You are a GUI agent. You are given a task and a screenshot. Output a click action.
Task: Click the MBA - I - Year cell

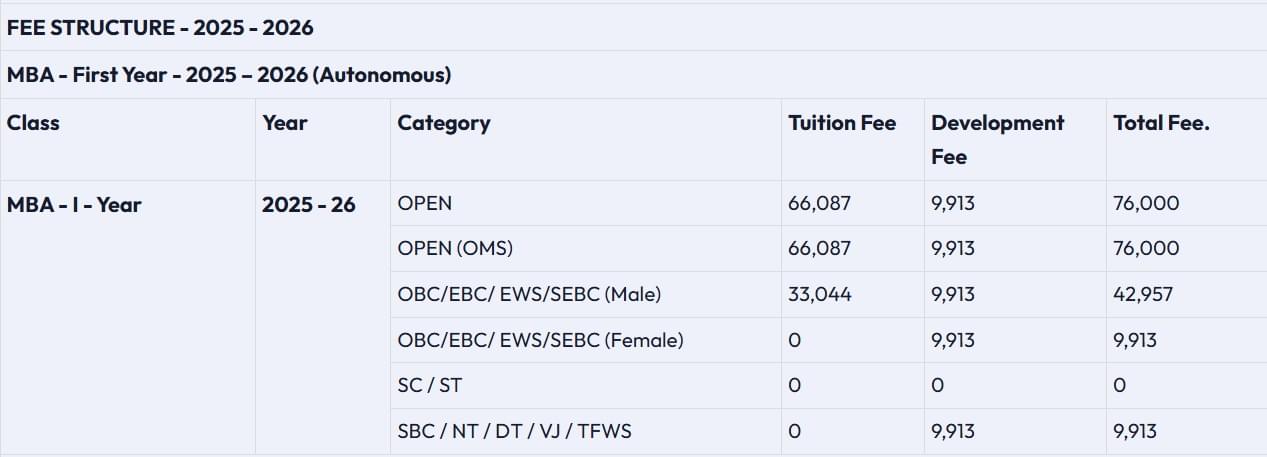pyautogui.click(x=74, y=205)
